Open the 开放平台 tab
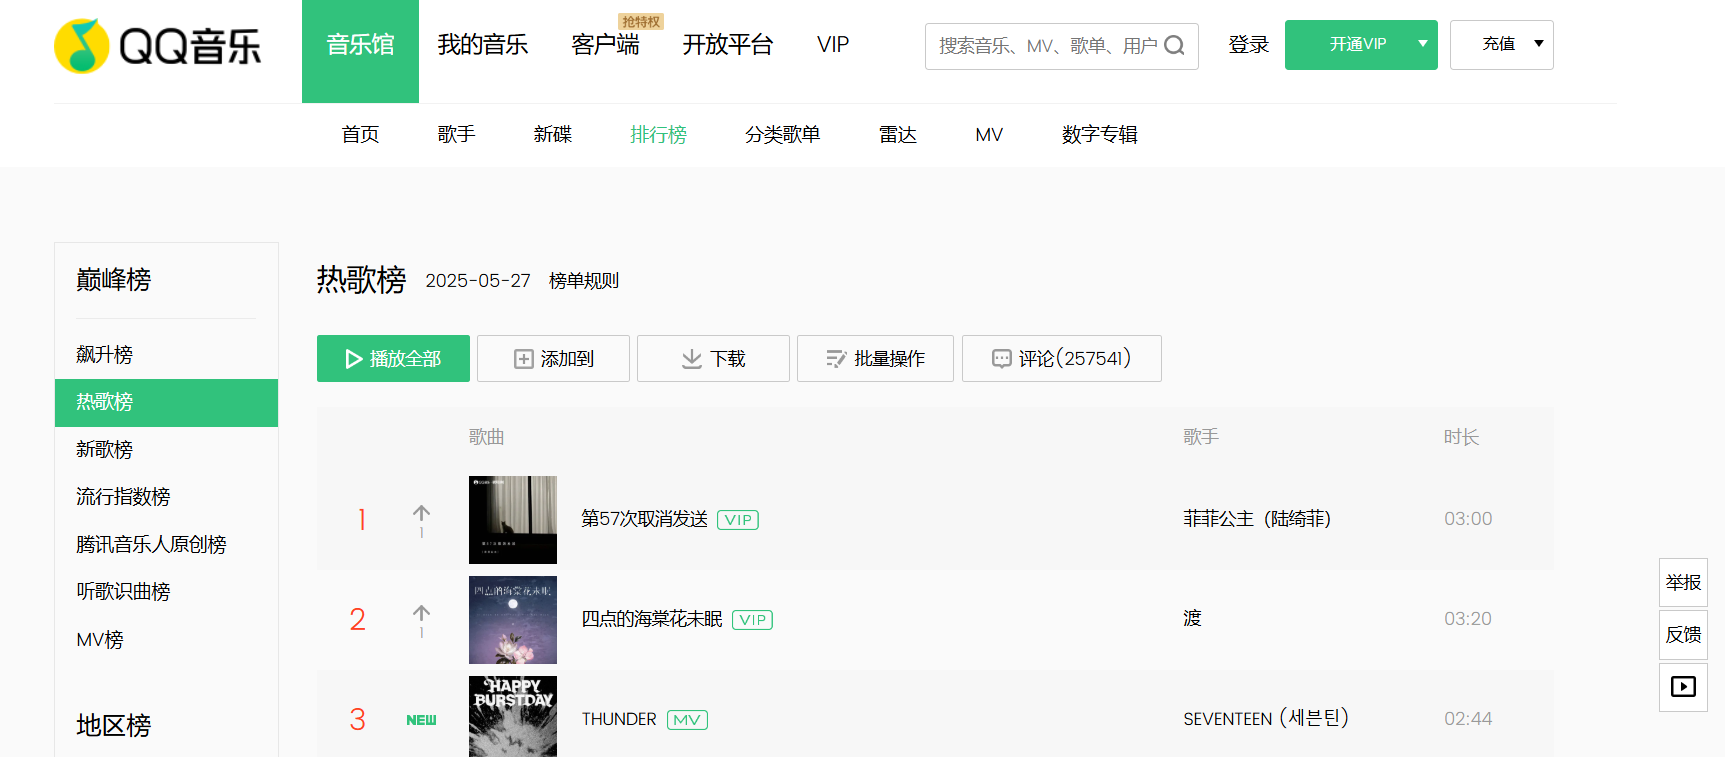Screen dimensions: 1725x757 tap(728, 45)
